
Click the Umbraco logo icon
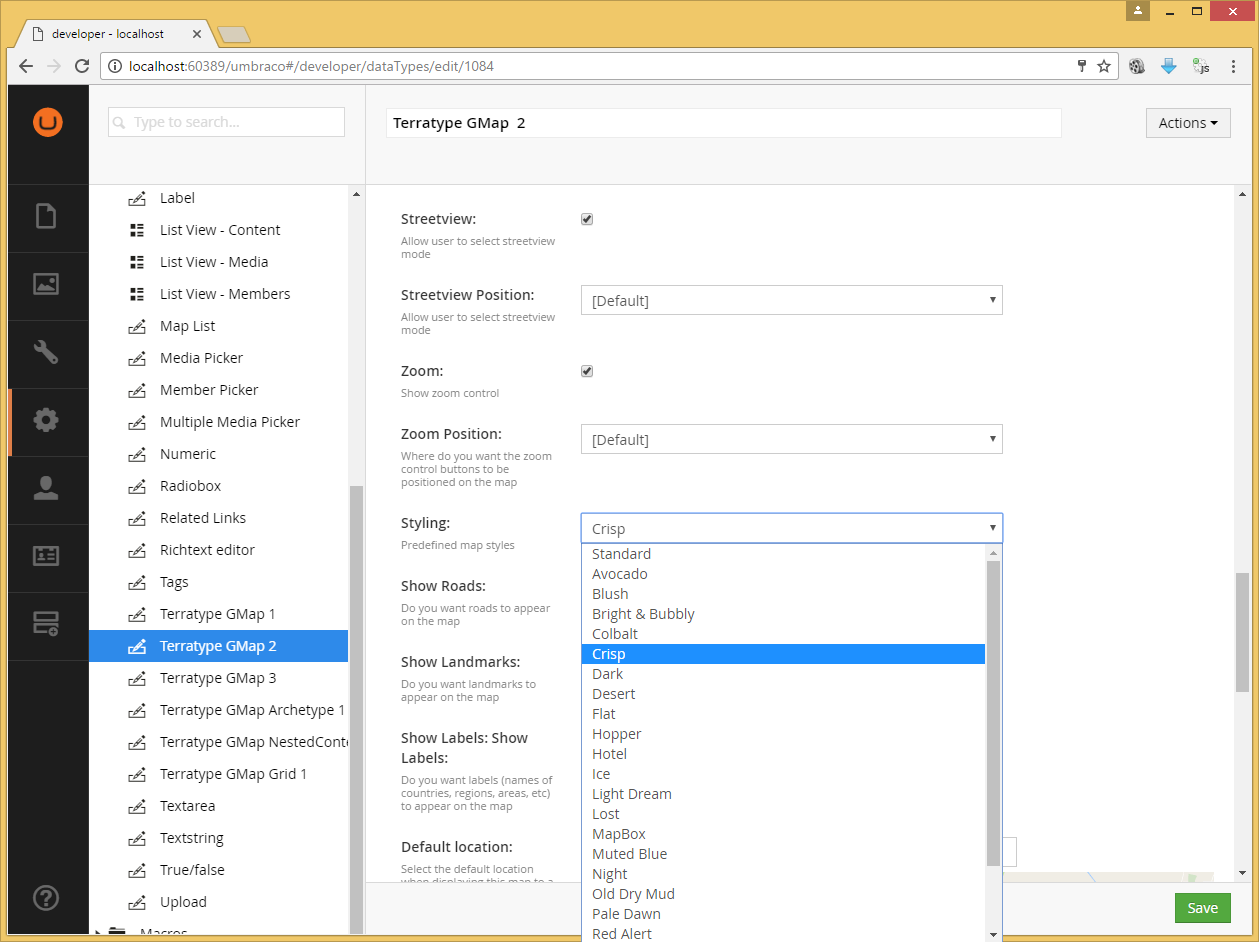click(48, 122)
